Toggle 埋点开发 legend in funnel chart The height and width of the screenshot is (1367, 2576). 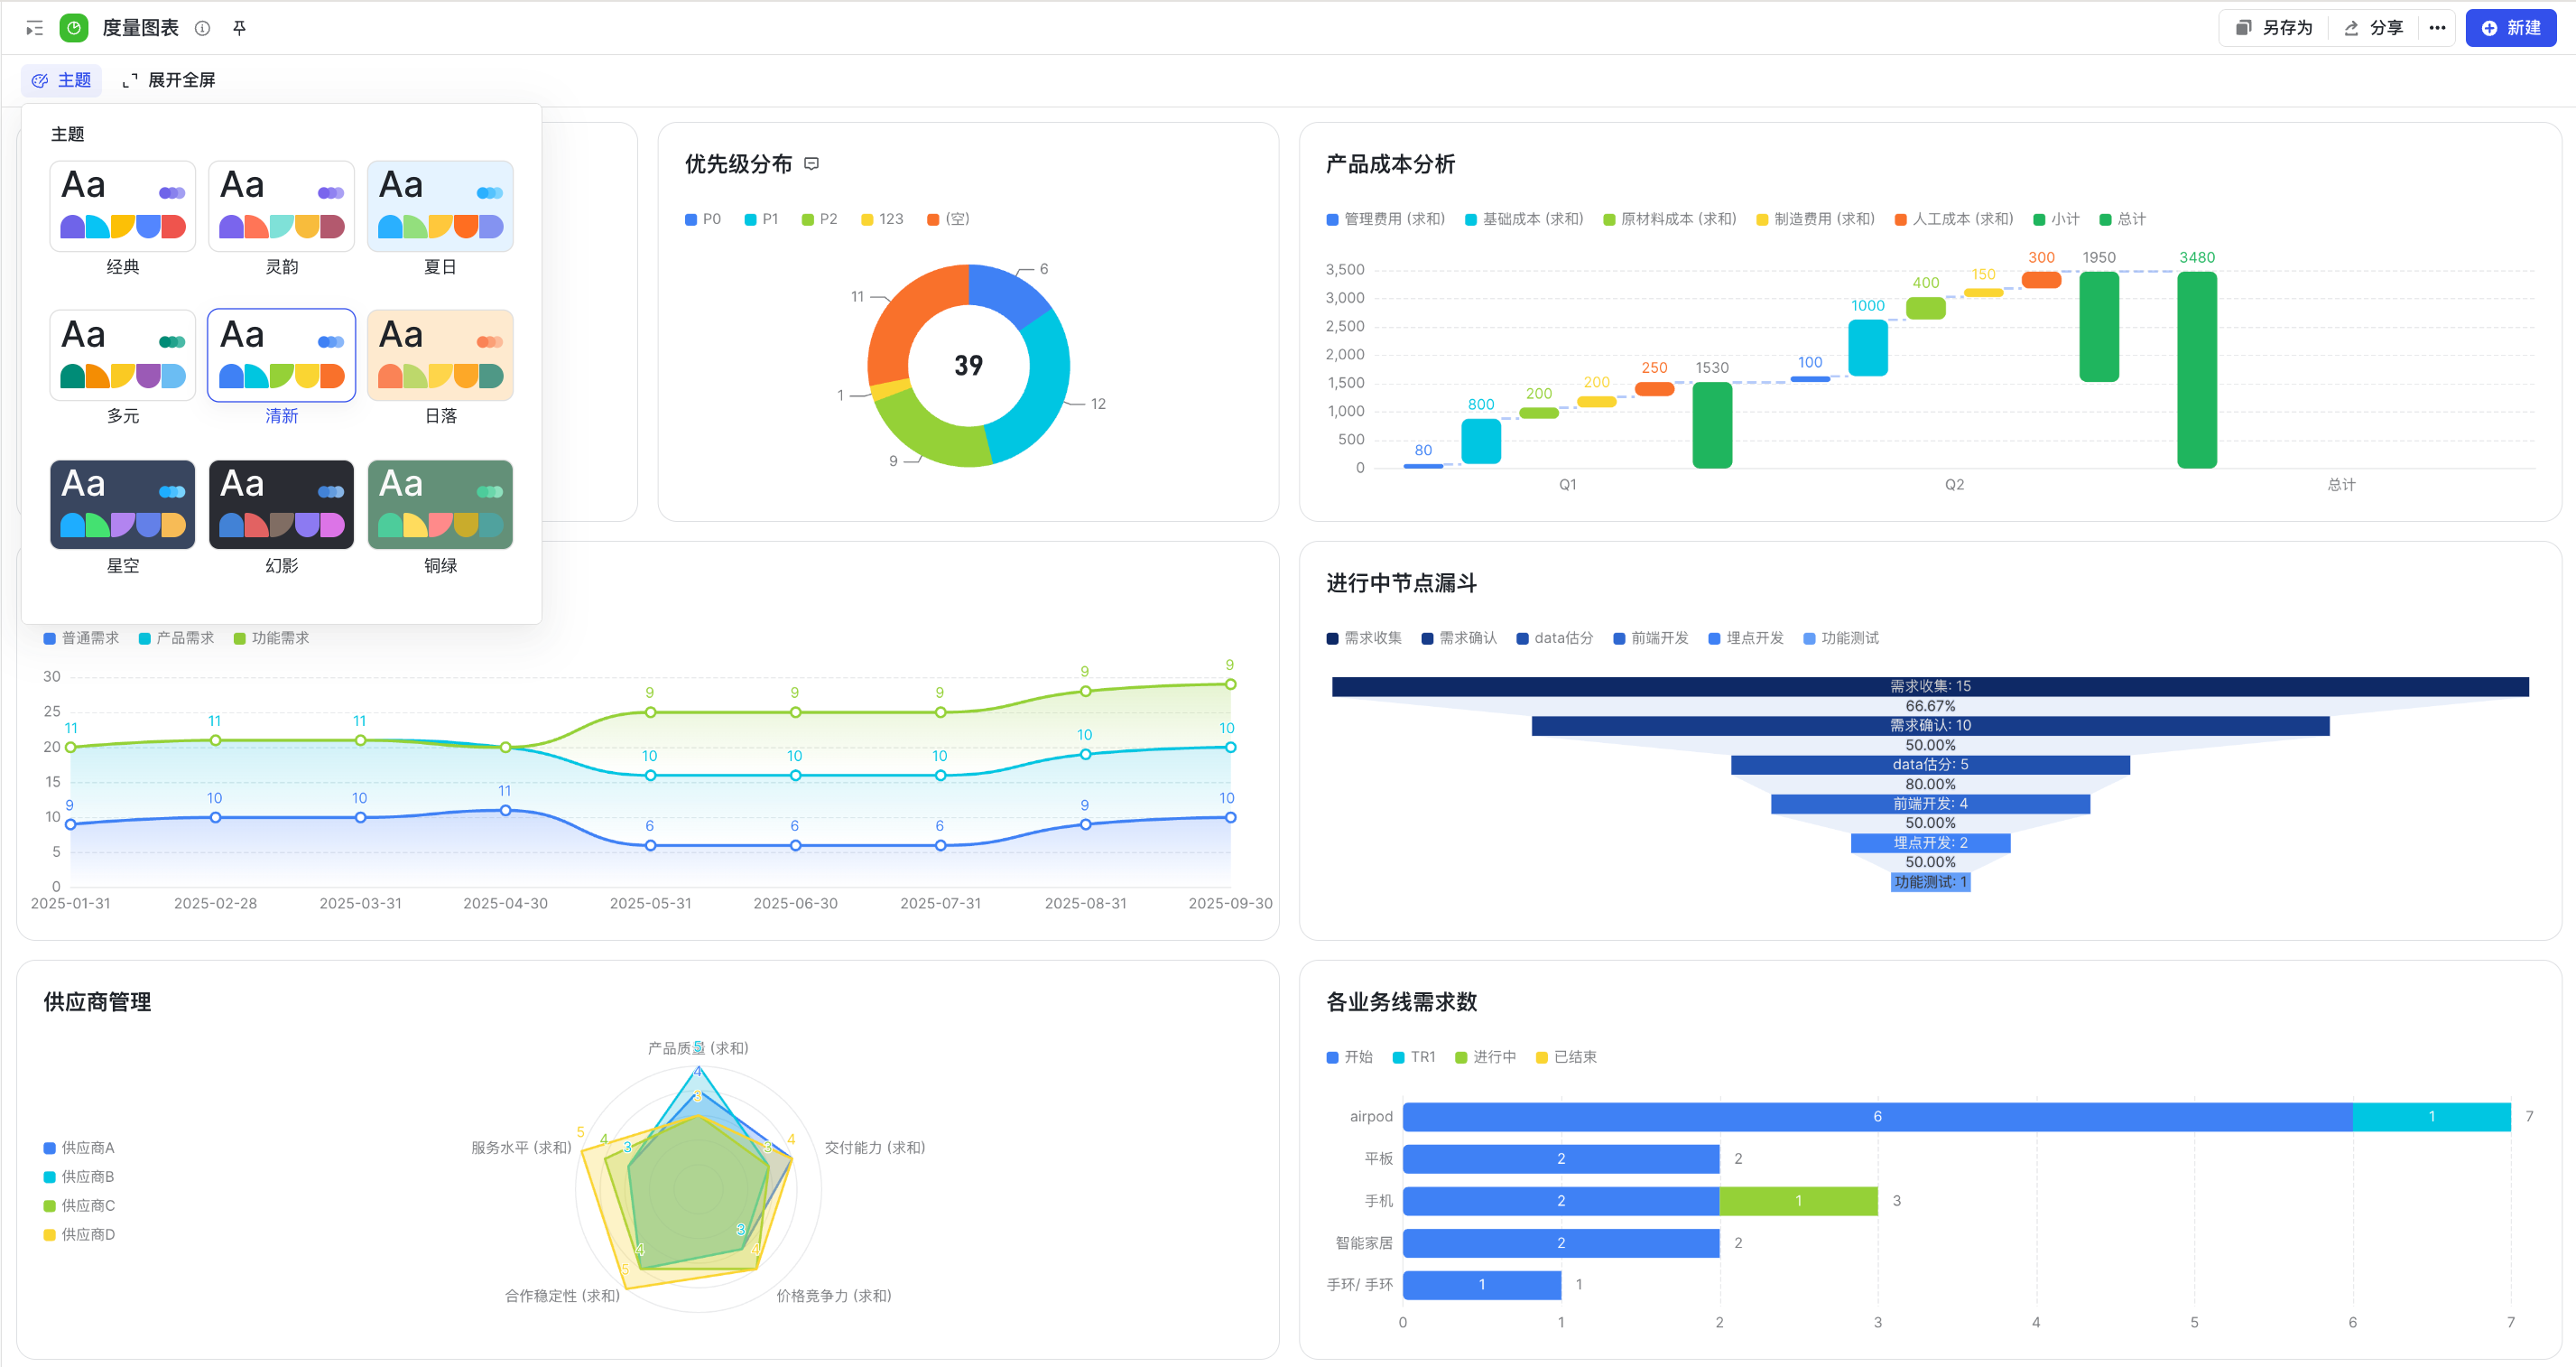pyautogui.click(x=1746, y=638)
